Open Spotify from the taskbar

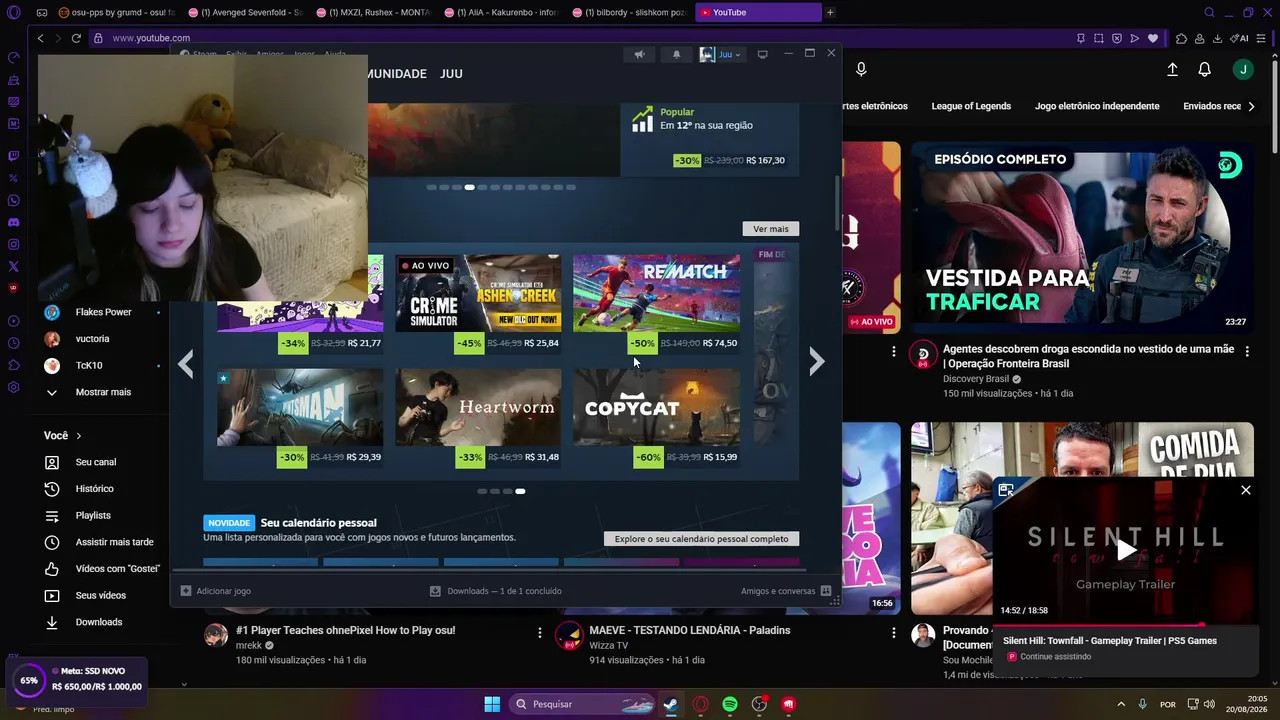(730, 704)
